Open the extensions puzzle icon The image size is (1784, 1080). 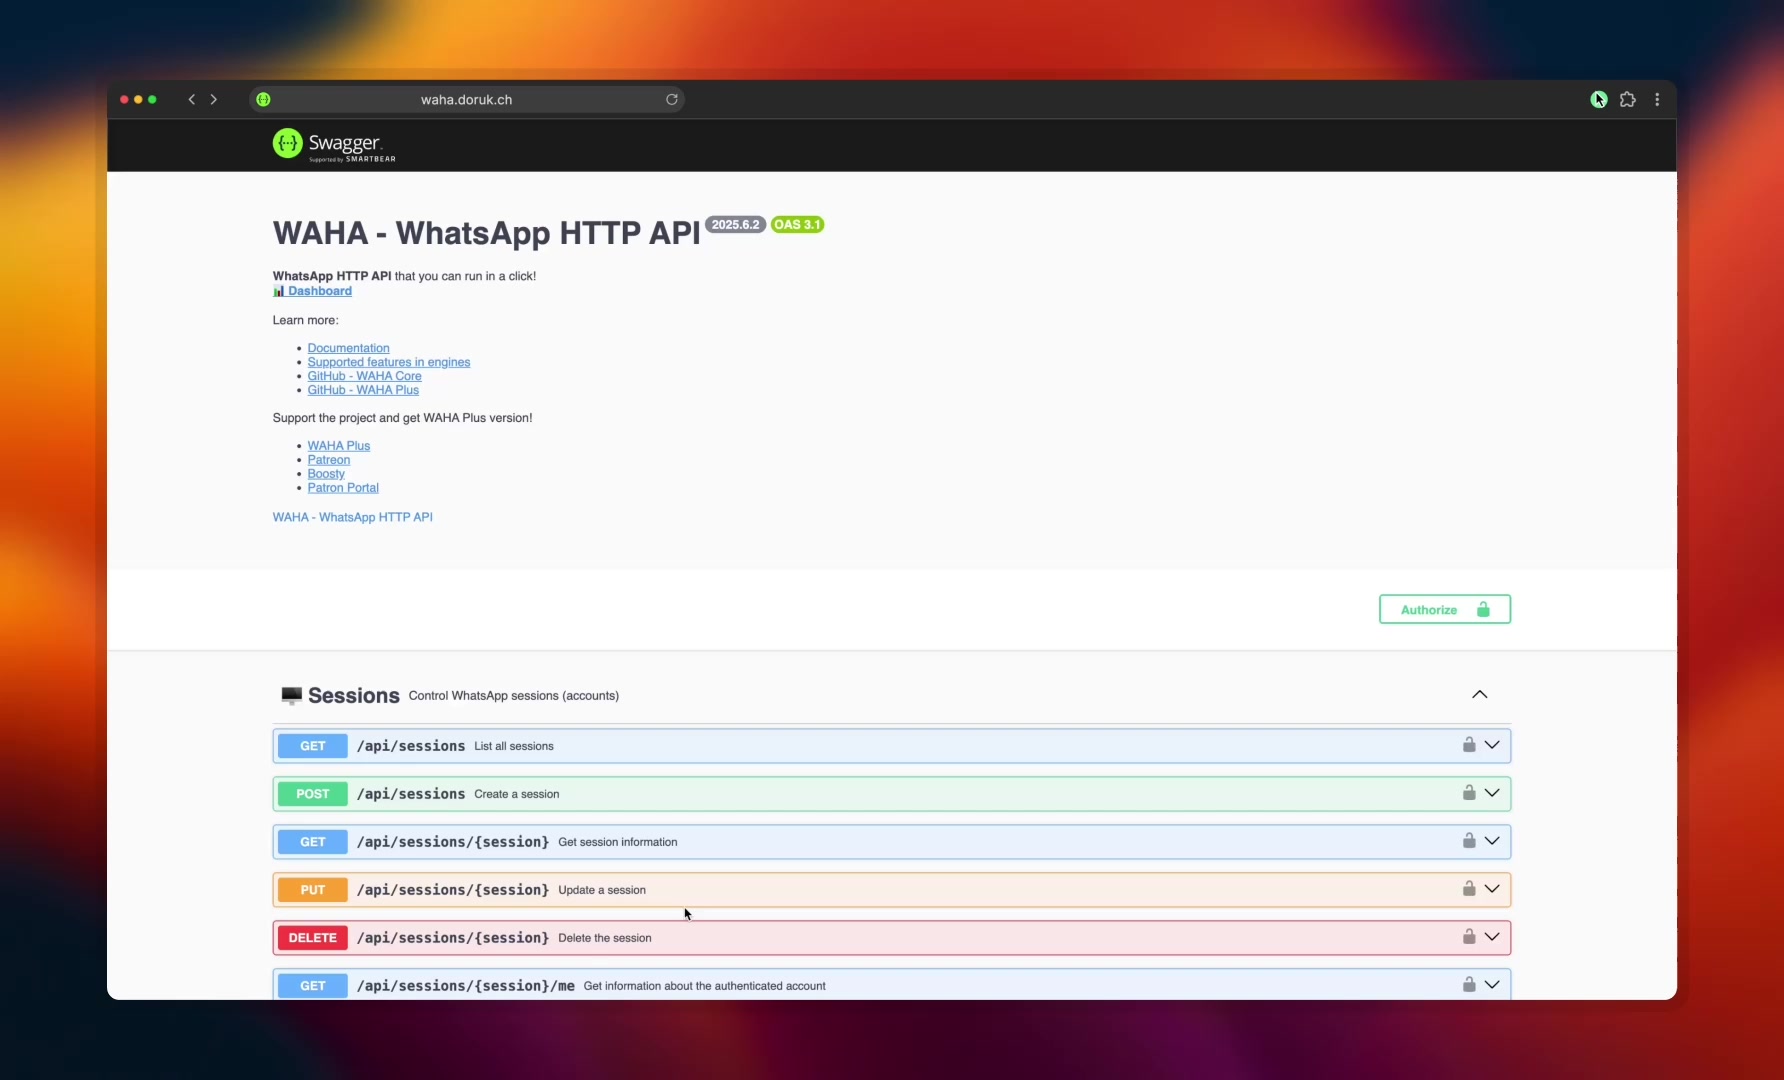tap(1628, 99)
